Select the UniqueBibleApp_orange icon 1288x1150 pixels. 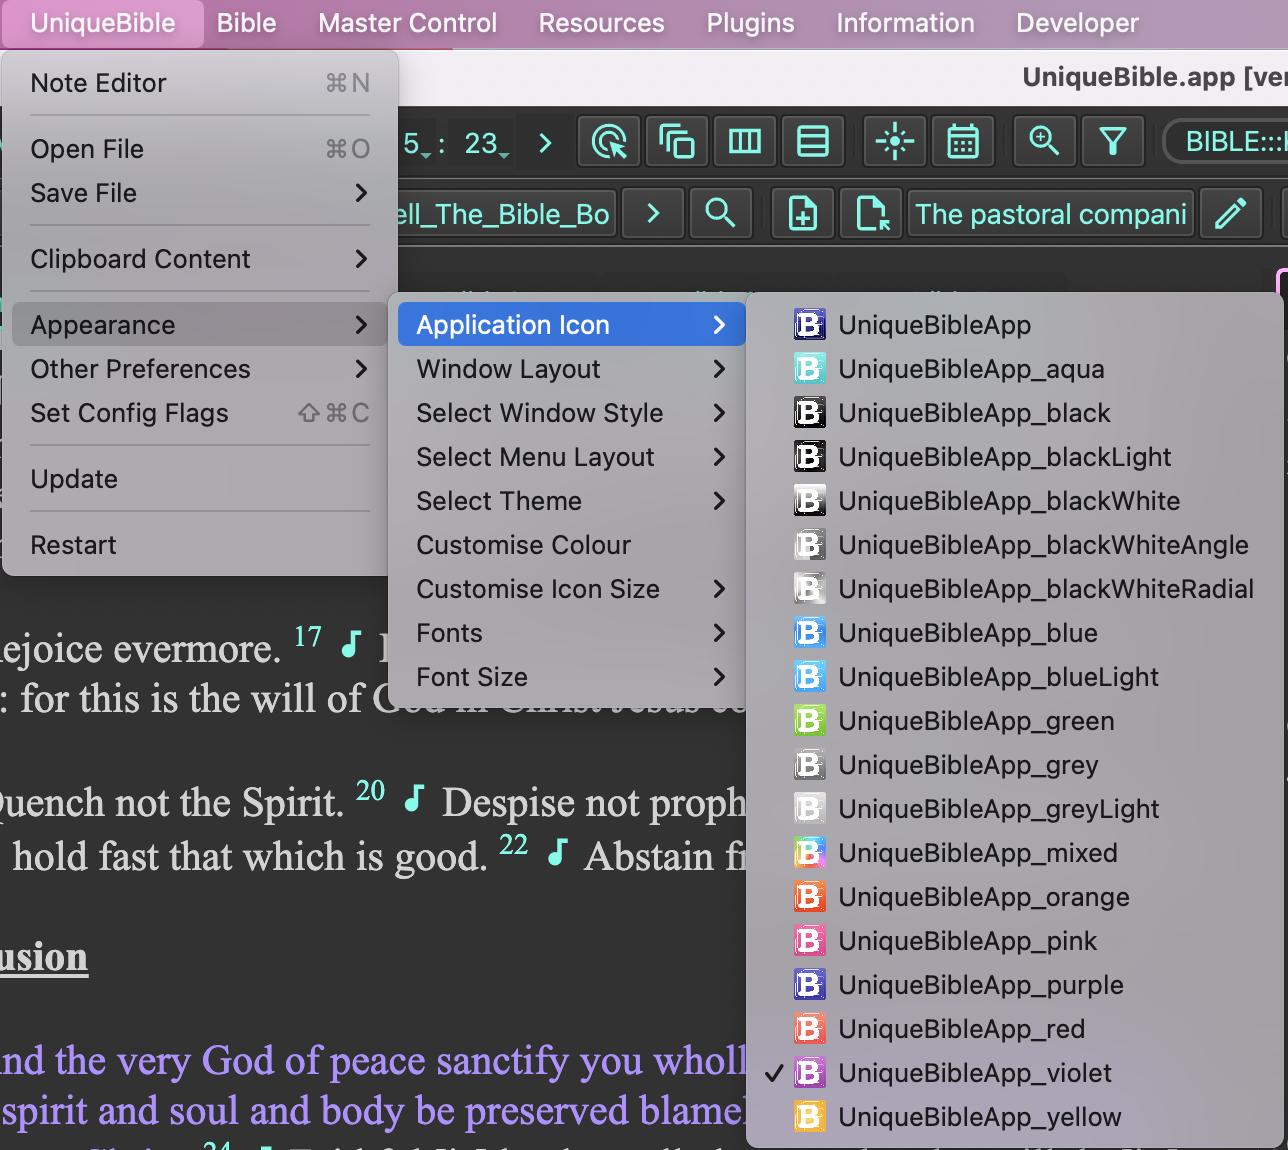click(x=1015, y=897)
